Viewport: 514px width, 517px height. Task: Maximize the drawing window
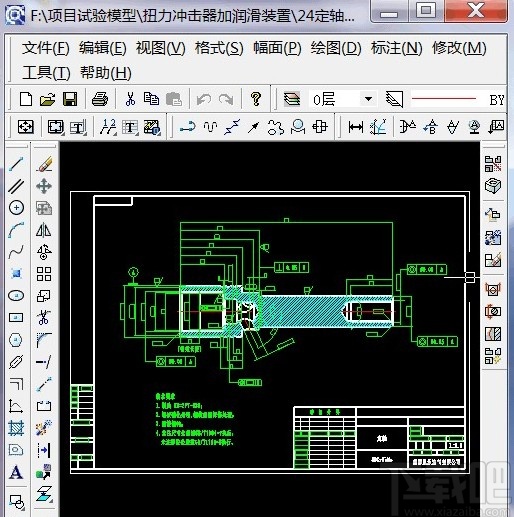pos(426,11)
